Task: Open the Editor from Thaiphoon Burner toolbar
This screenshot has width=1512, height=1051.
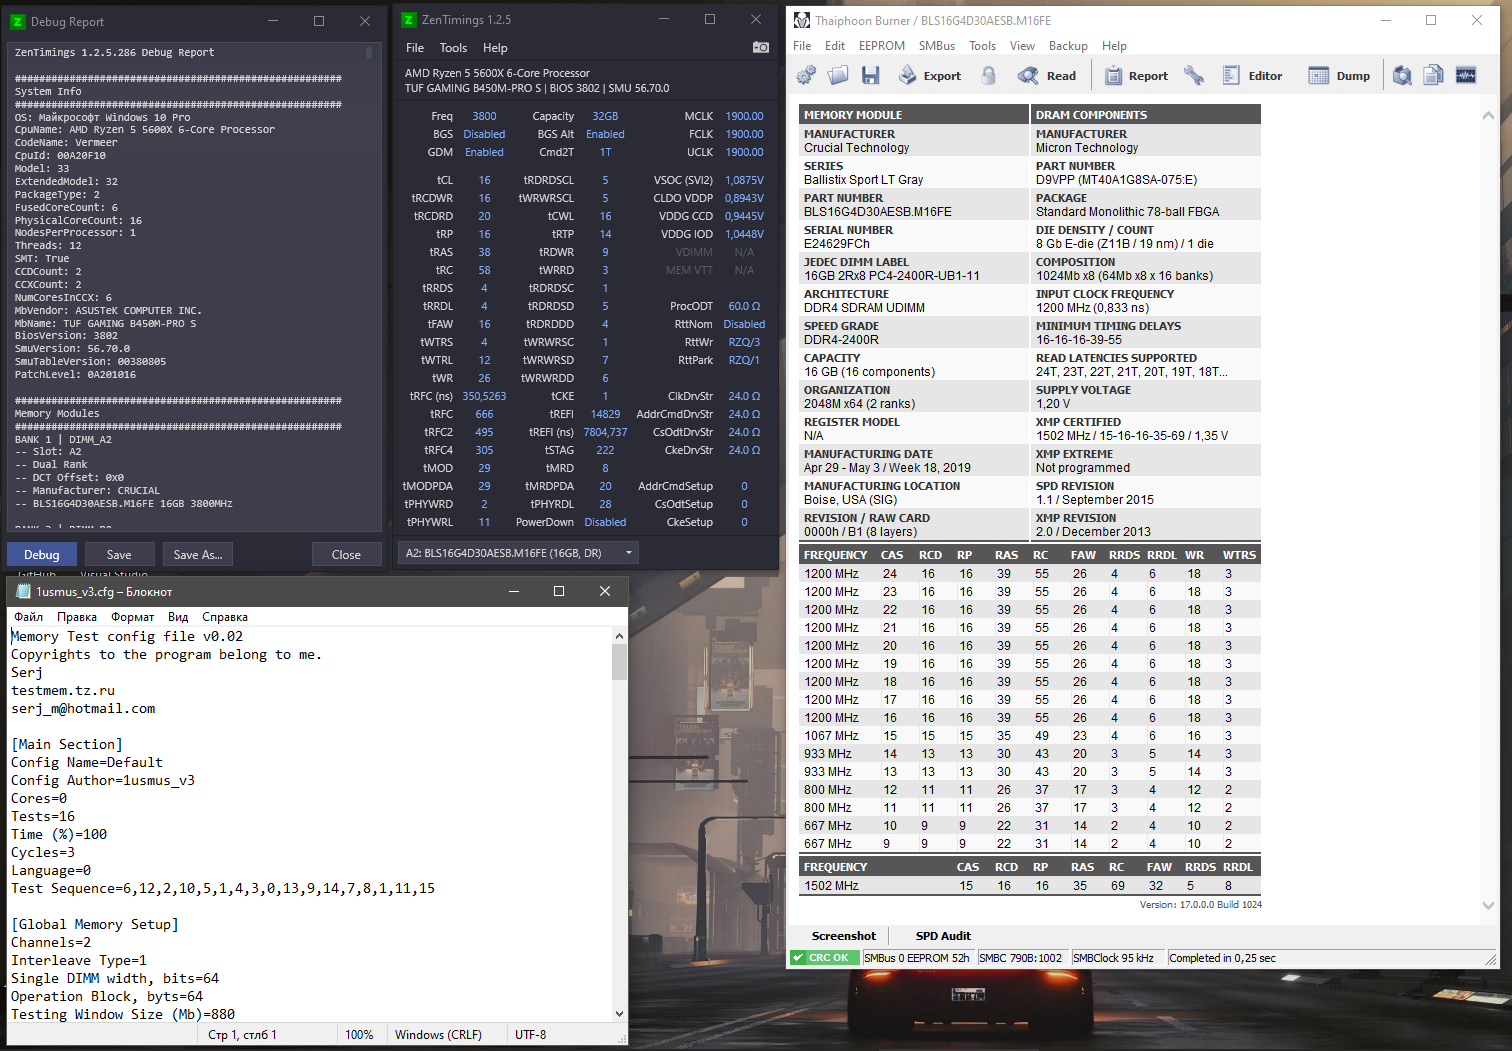Action: point(1252,75)
